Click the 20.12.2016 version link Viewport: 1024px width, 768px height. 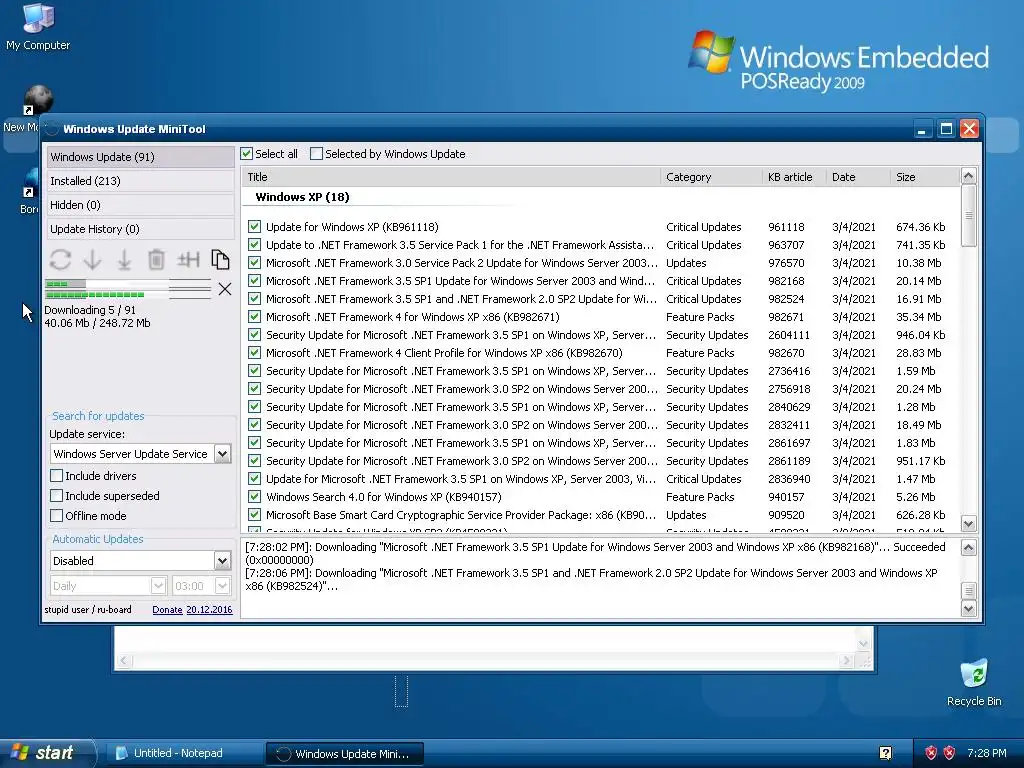pos(209,609)
